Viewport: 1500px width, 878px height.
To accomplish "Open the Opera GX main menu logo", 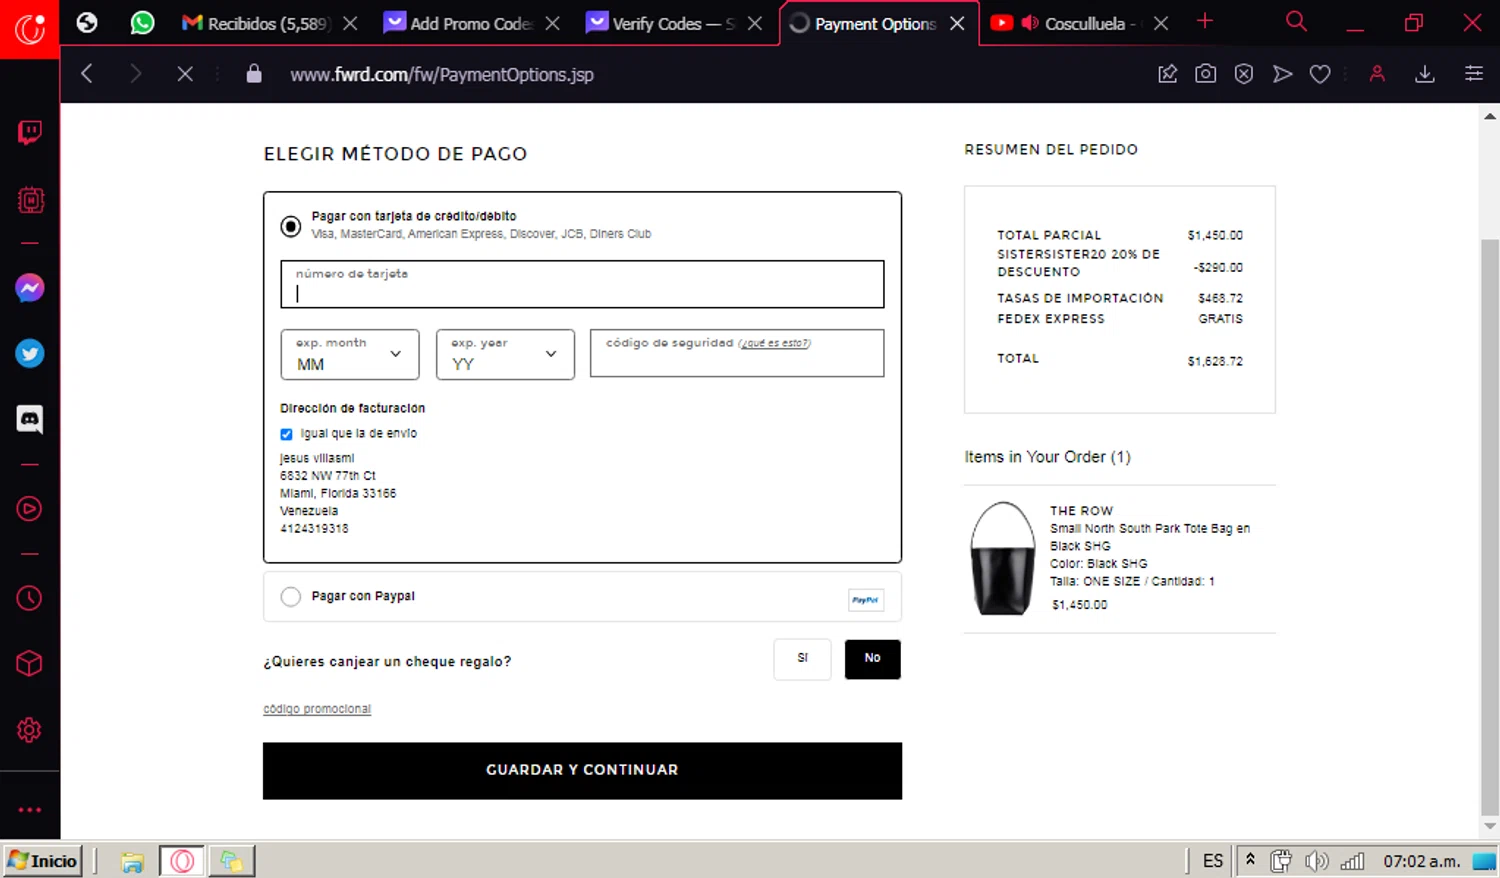I will (x=29, y=29).
